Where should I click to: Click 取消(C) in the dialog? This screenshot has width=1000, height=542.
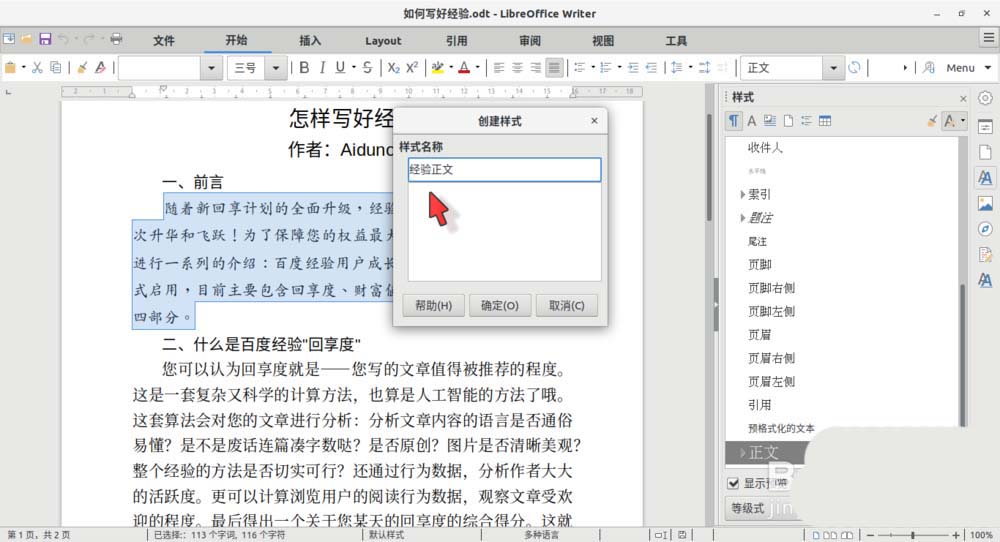tap(567, 305)
